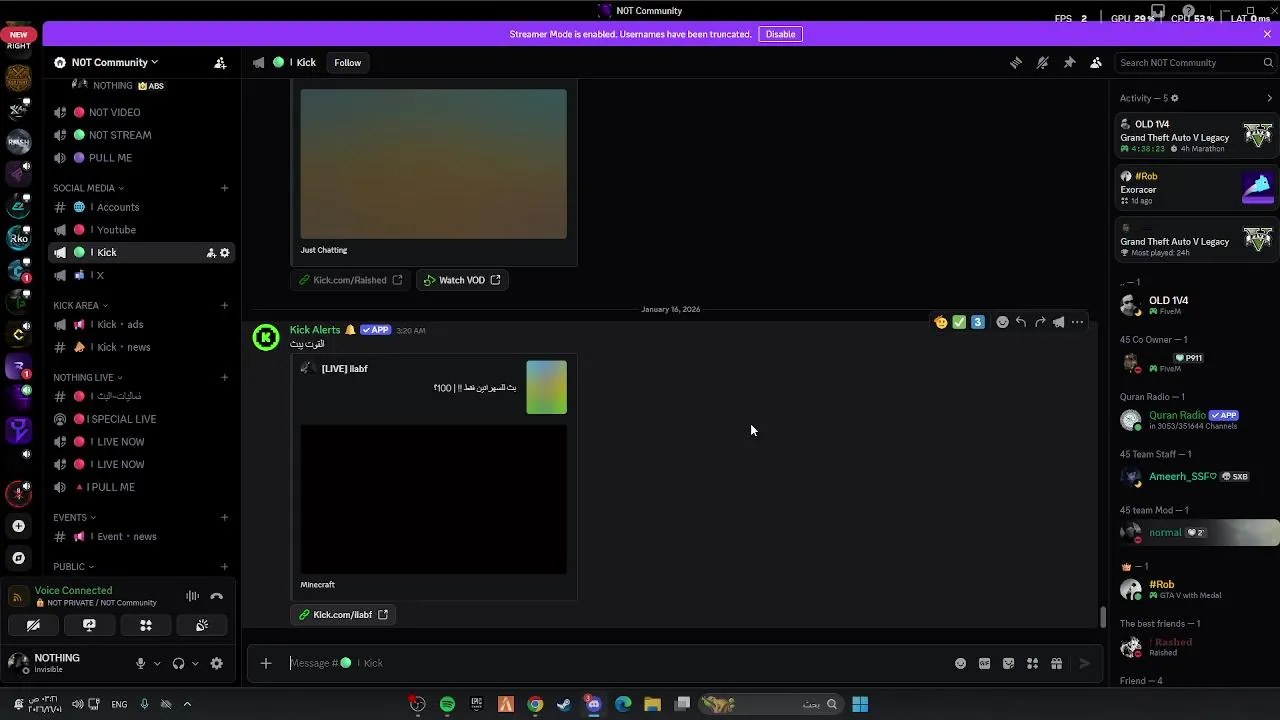Viewport: 1280px width, 720px height.
Task: Open User Settings gear
Action: click(x=217, y=663)
